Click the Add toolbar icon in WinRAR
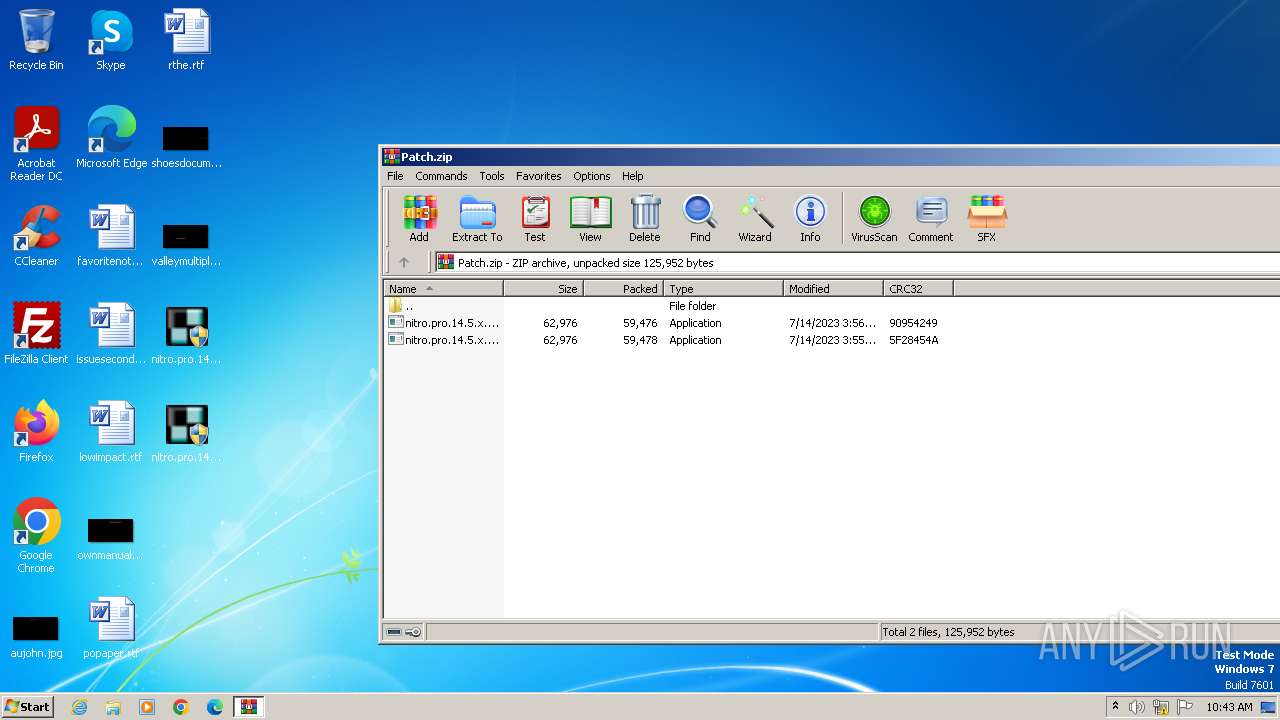Viewport: 1280px width, 720px height. [419, 219]
